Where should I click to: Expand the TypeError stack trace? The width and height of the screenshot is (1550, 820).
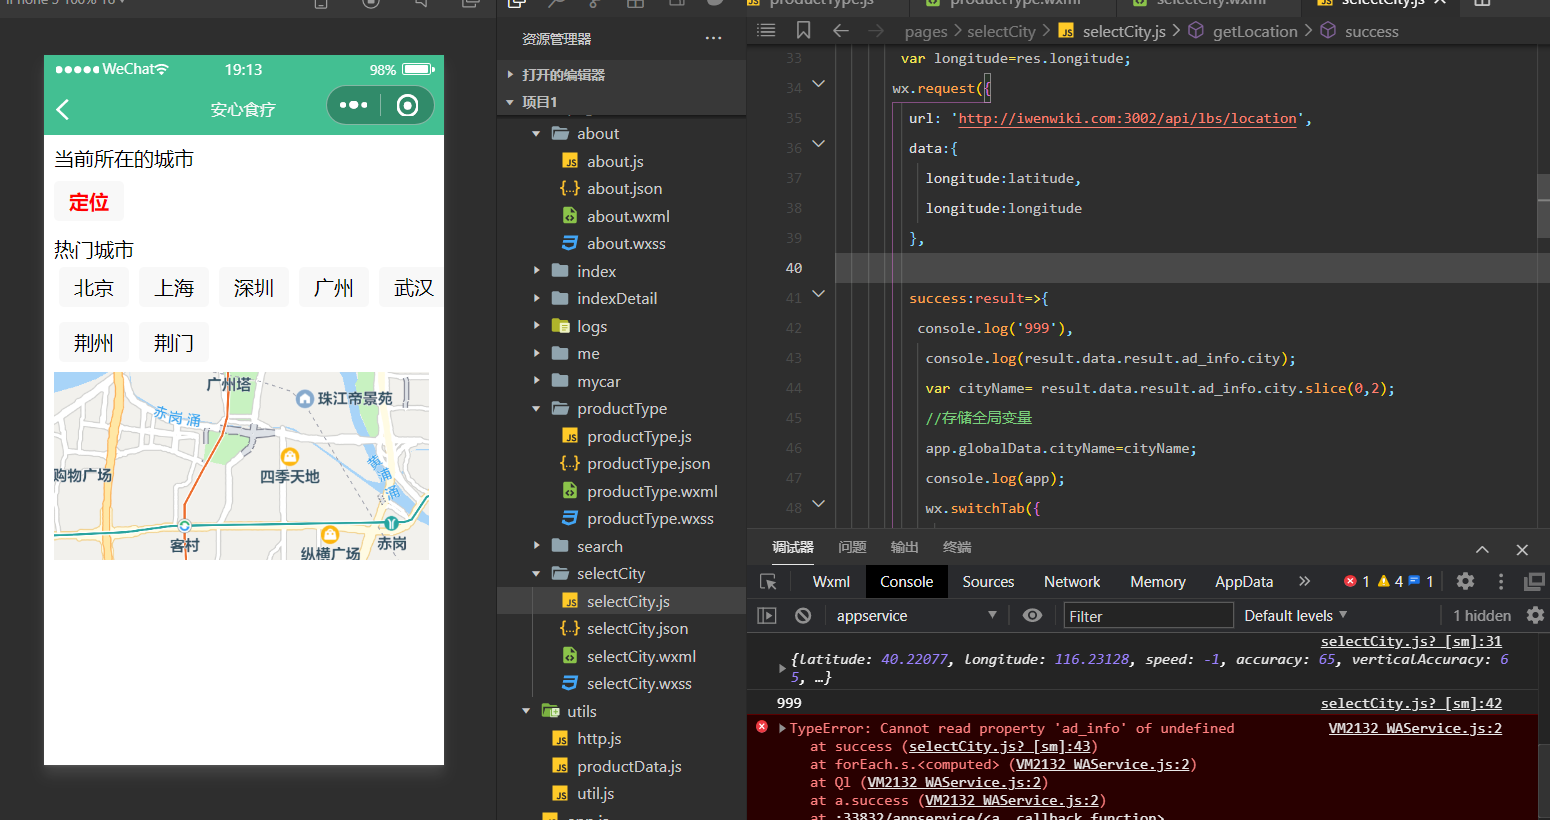point(782,728)
